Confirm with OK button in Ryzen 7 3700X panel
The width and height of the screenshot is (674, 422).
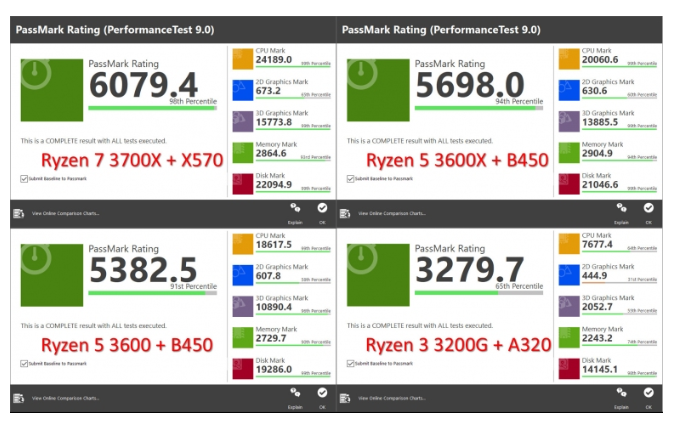pos(322,208)
